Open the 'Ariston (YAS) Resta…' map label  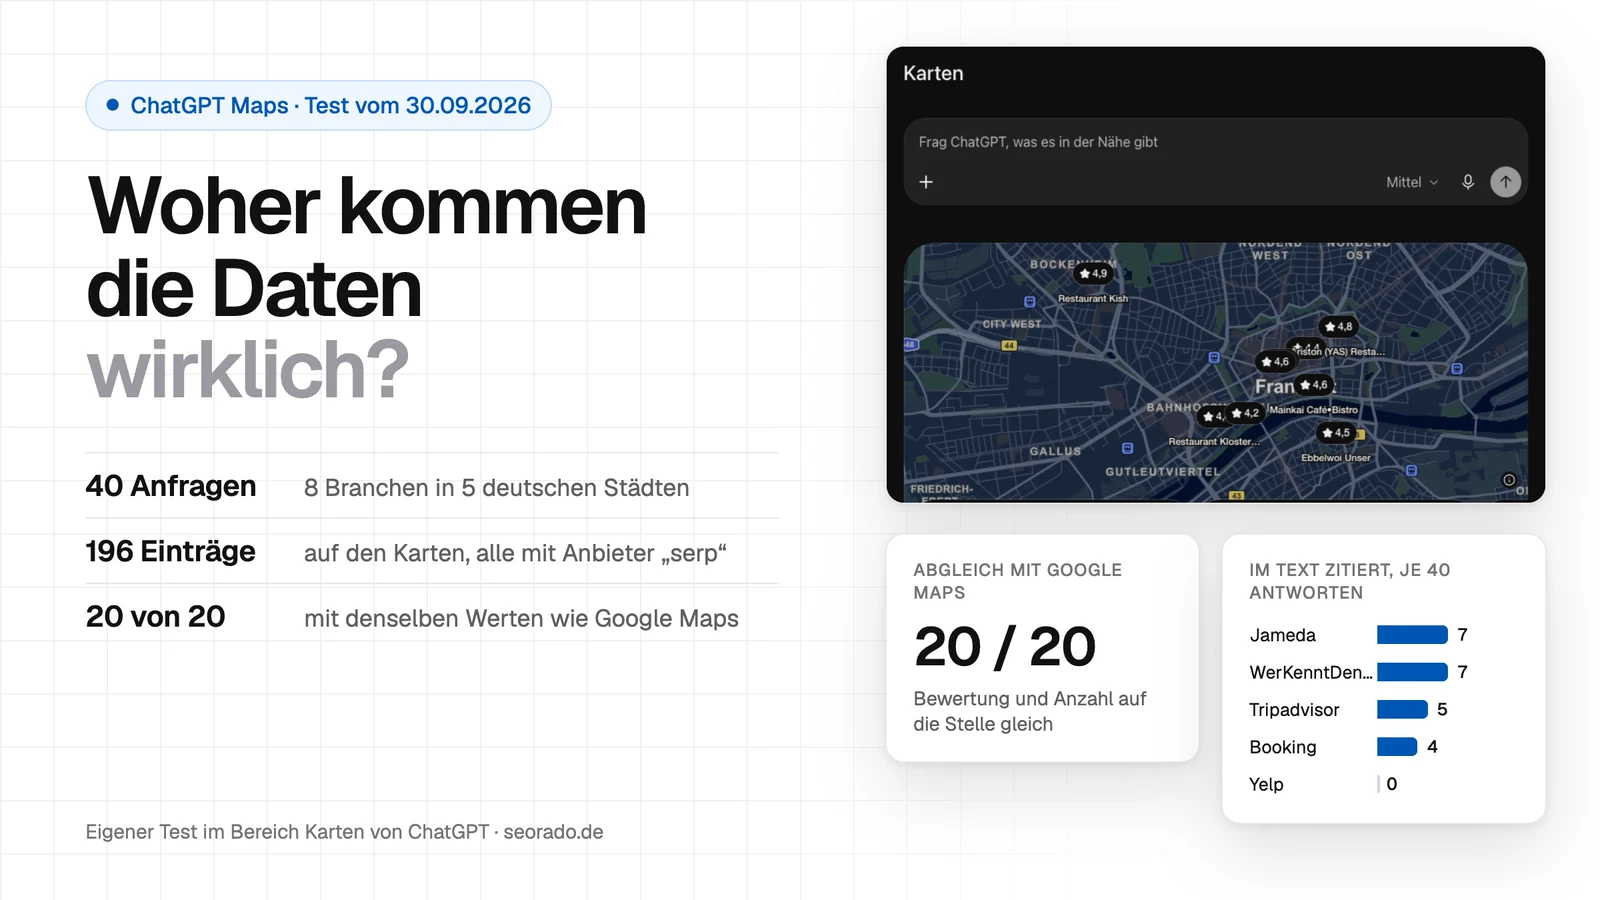1340,352
